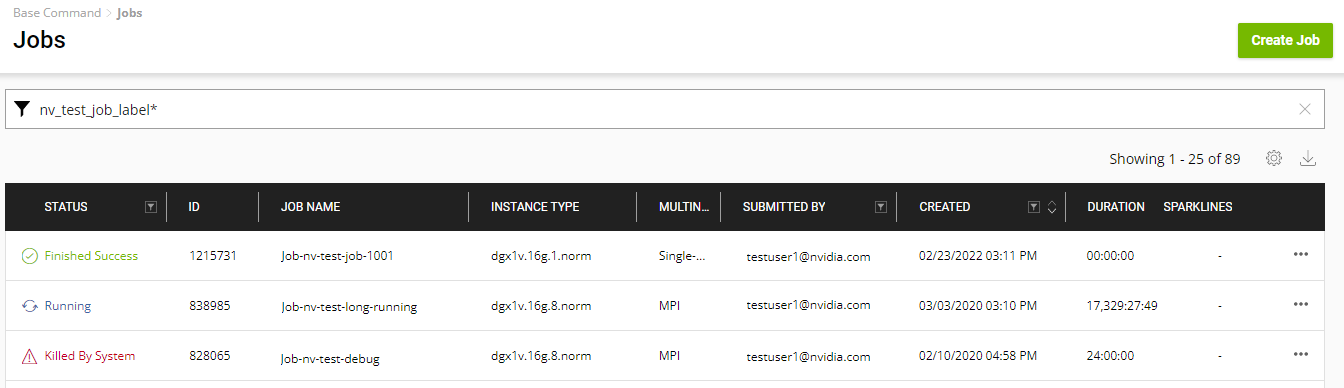Screen dimensions: 1344x388
Task: Click instance type of Job-nv-test-debug
Action: (541, 356)
